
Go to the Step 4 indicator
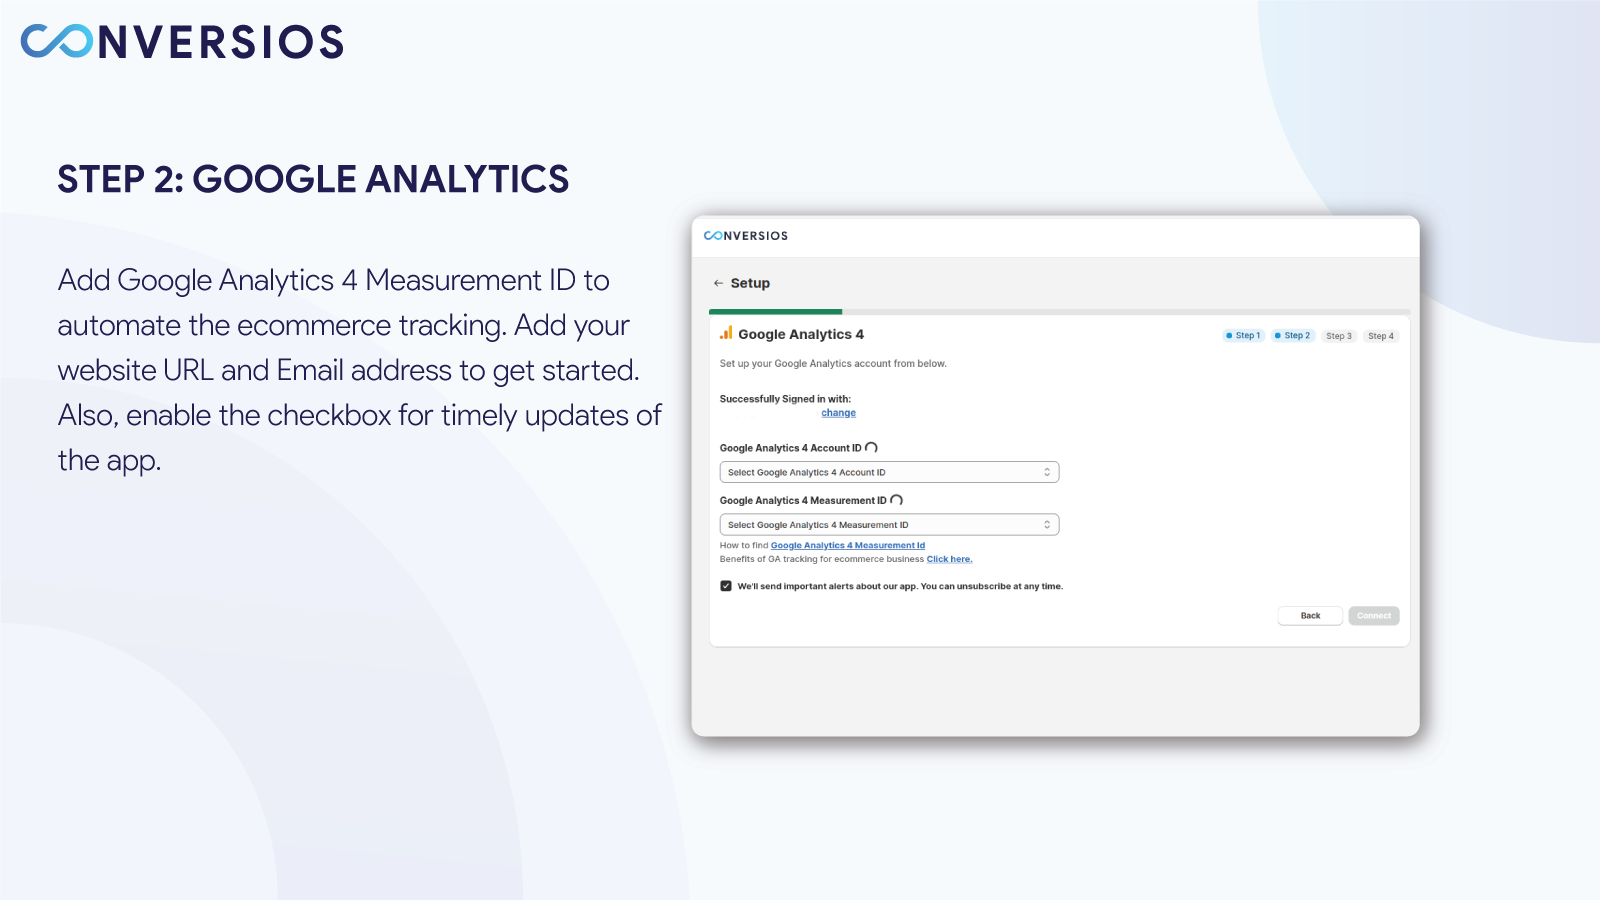coord(1381,336)
